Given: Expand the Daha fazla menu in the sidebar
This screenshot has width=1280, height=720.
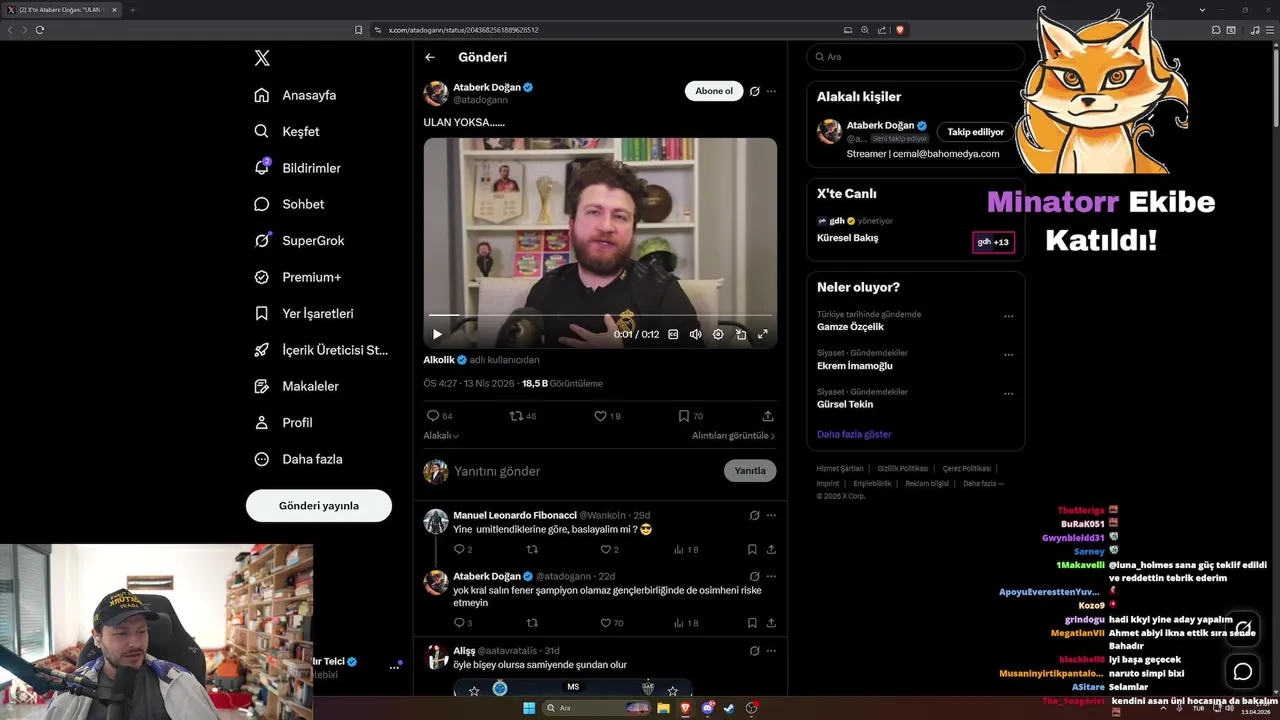Looking at the screenshot, I should (298, 459).
